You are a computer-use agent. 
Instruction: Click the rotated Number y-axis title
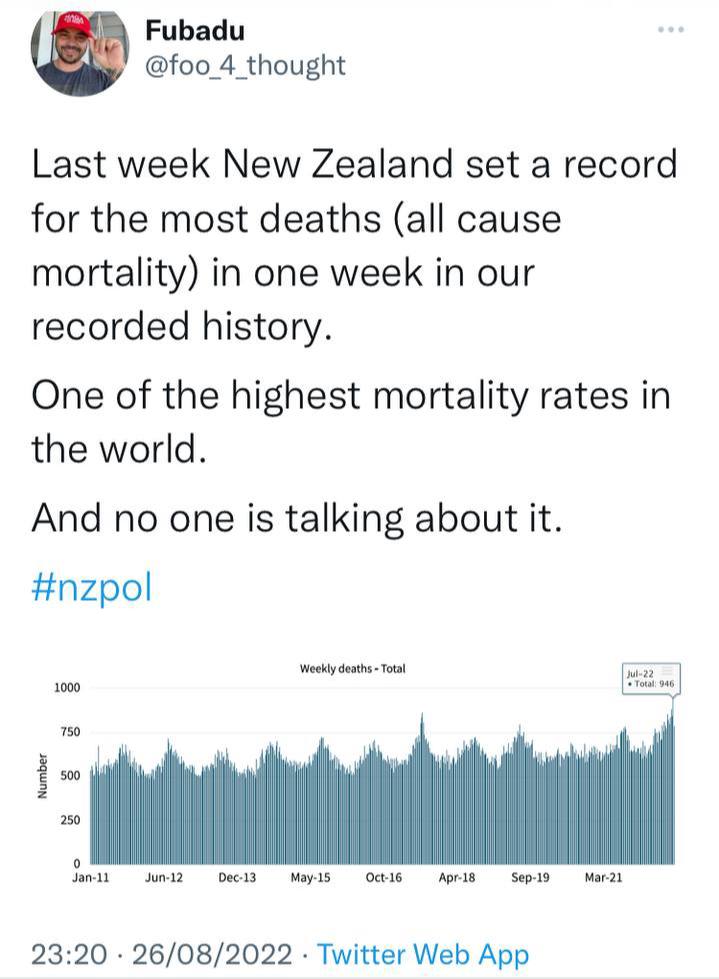pyautogui.click(x=42, y=776)
